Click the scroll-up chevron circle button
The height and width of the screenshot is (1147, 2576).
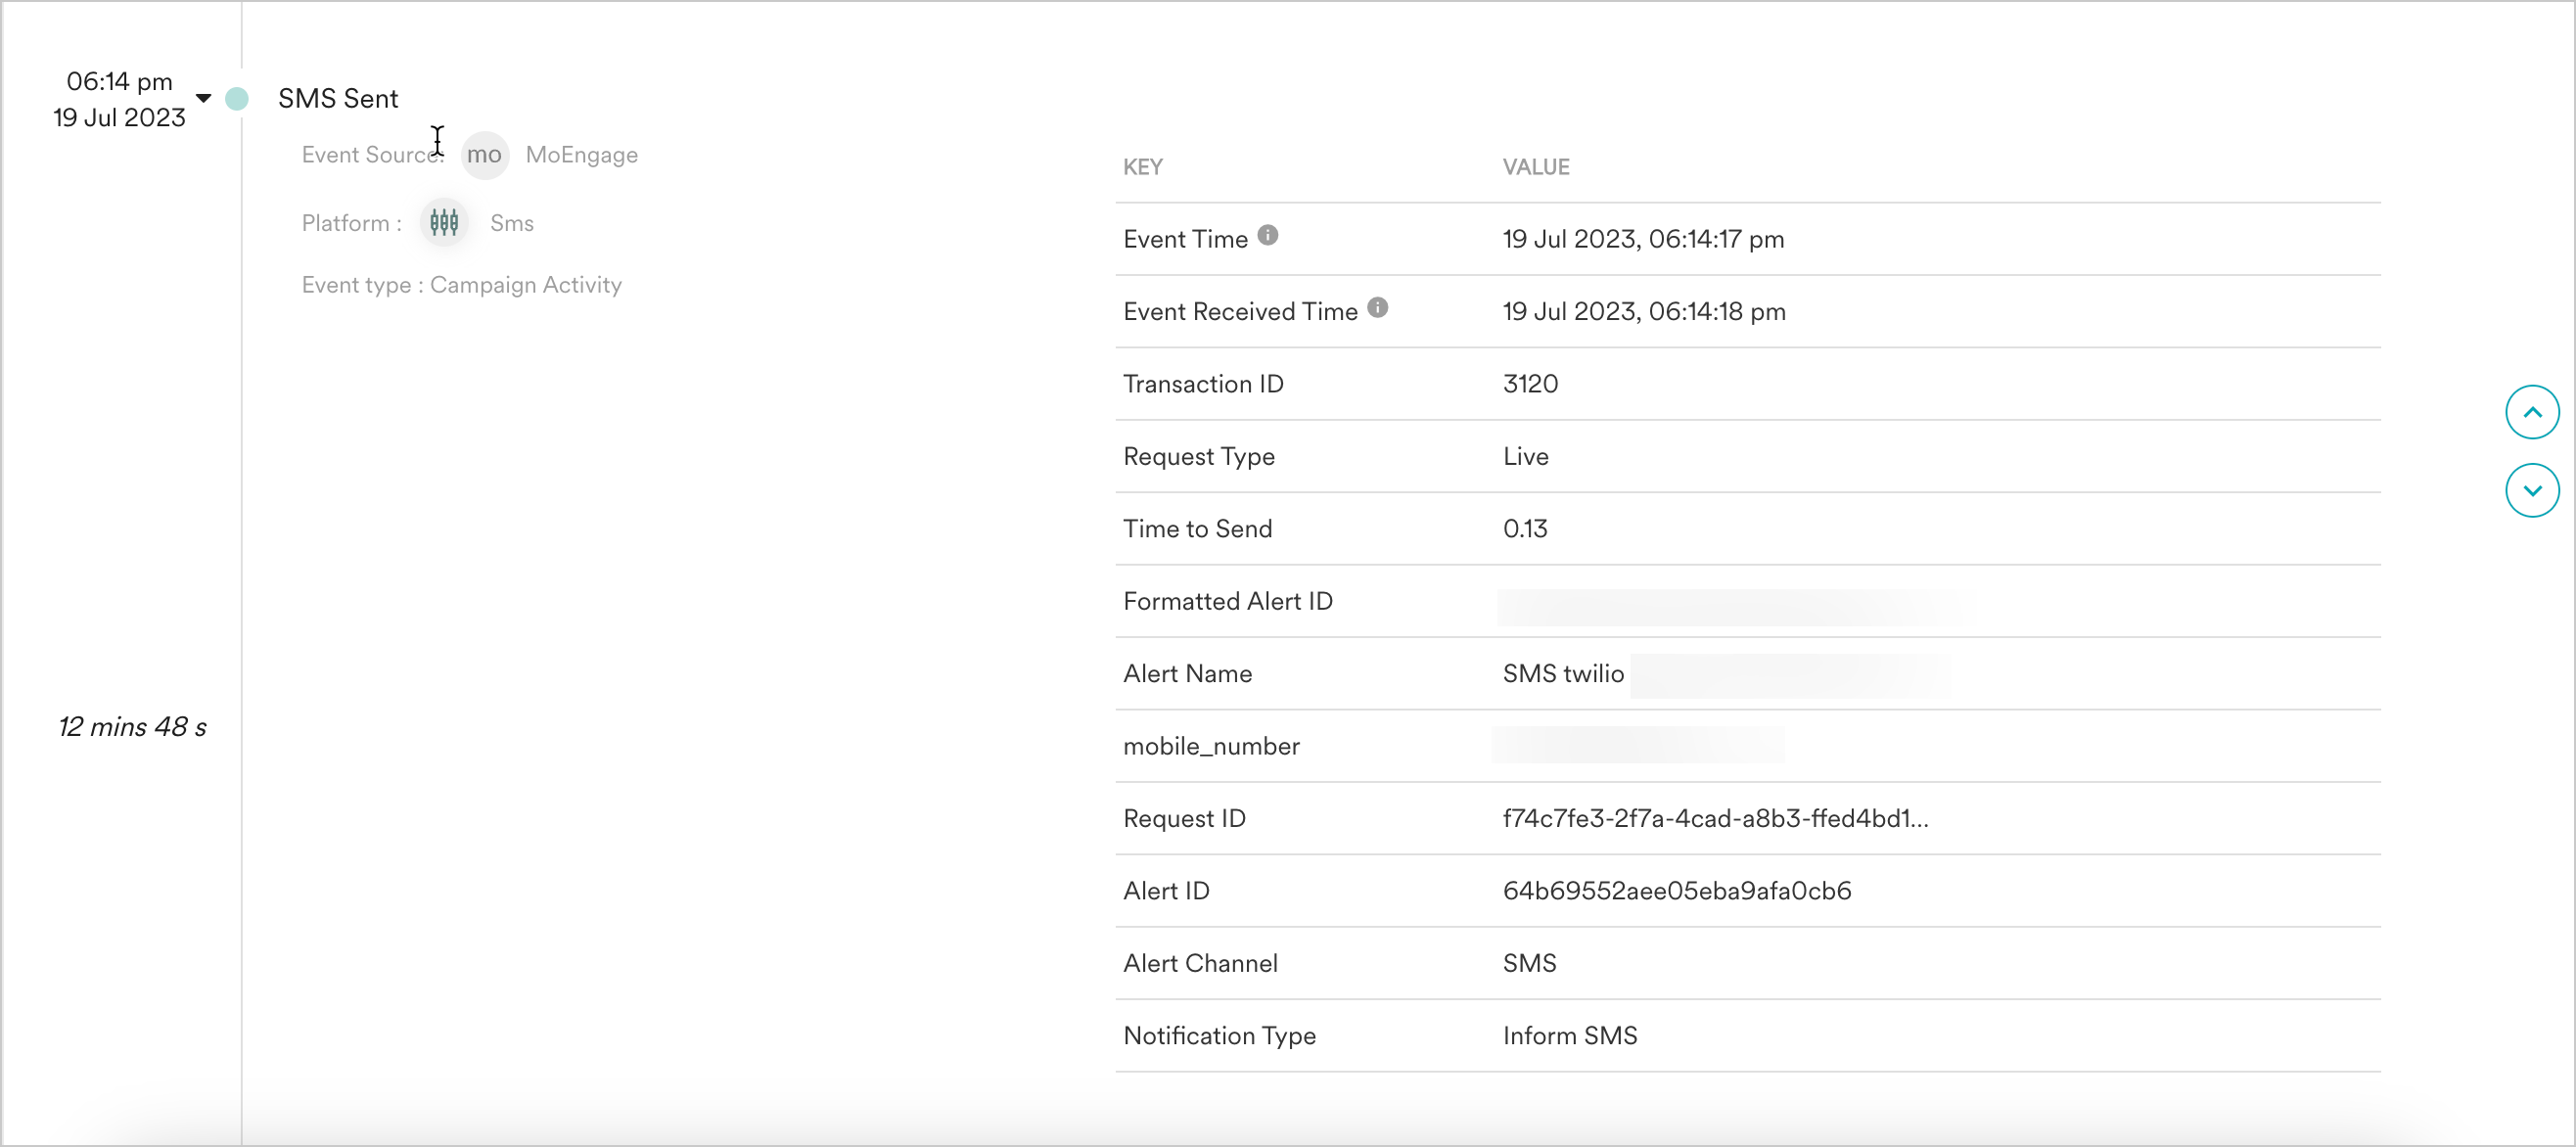(x=2531, y=412)
